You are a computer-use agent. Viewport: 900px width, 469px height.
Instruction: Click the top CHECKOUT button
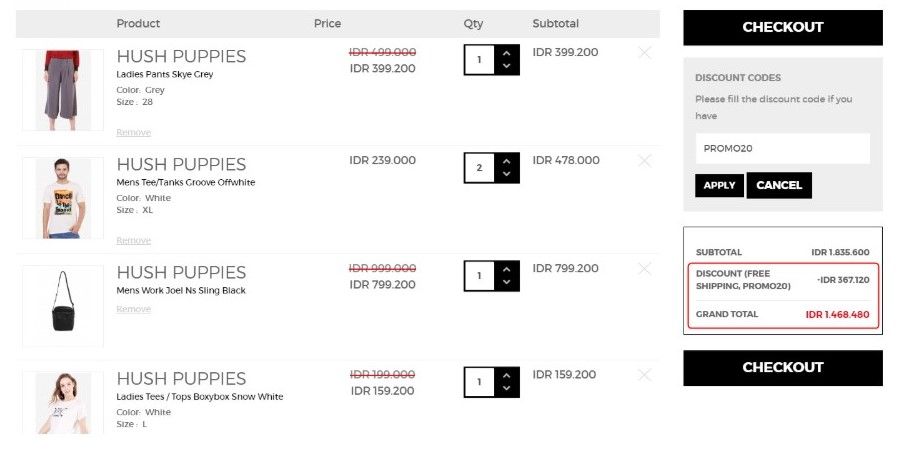point(783,28)
